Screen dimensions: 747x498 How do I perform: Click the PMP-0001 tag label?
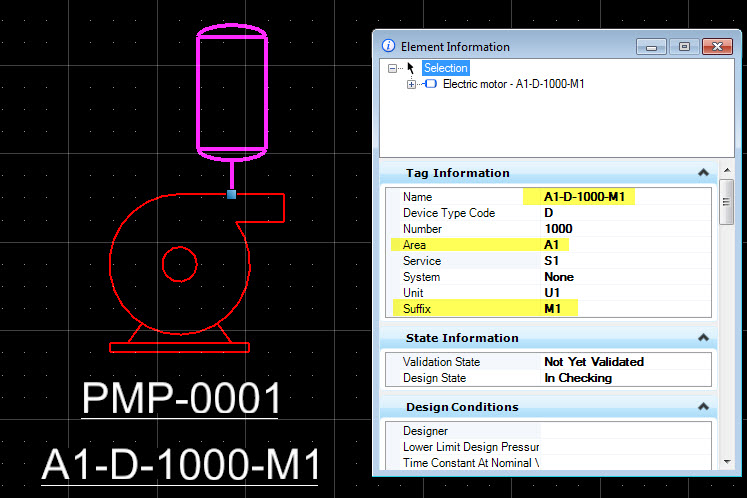click(181, 398)
